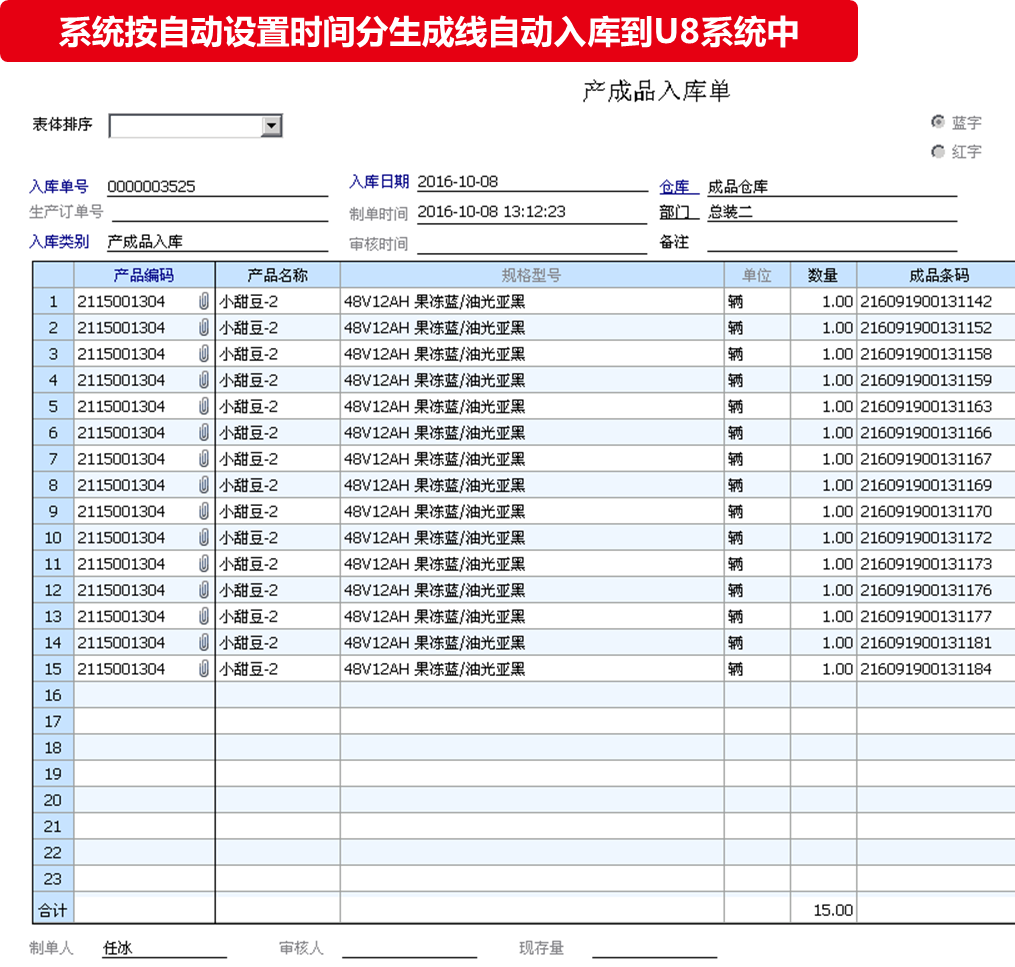Click the 仓库 link label
This screenshot has height=967, width=1015.
tap(675, 187)
